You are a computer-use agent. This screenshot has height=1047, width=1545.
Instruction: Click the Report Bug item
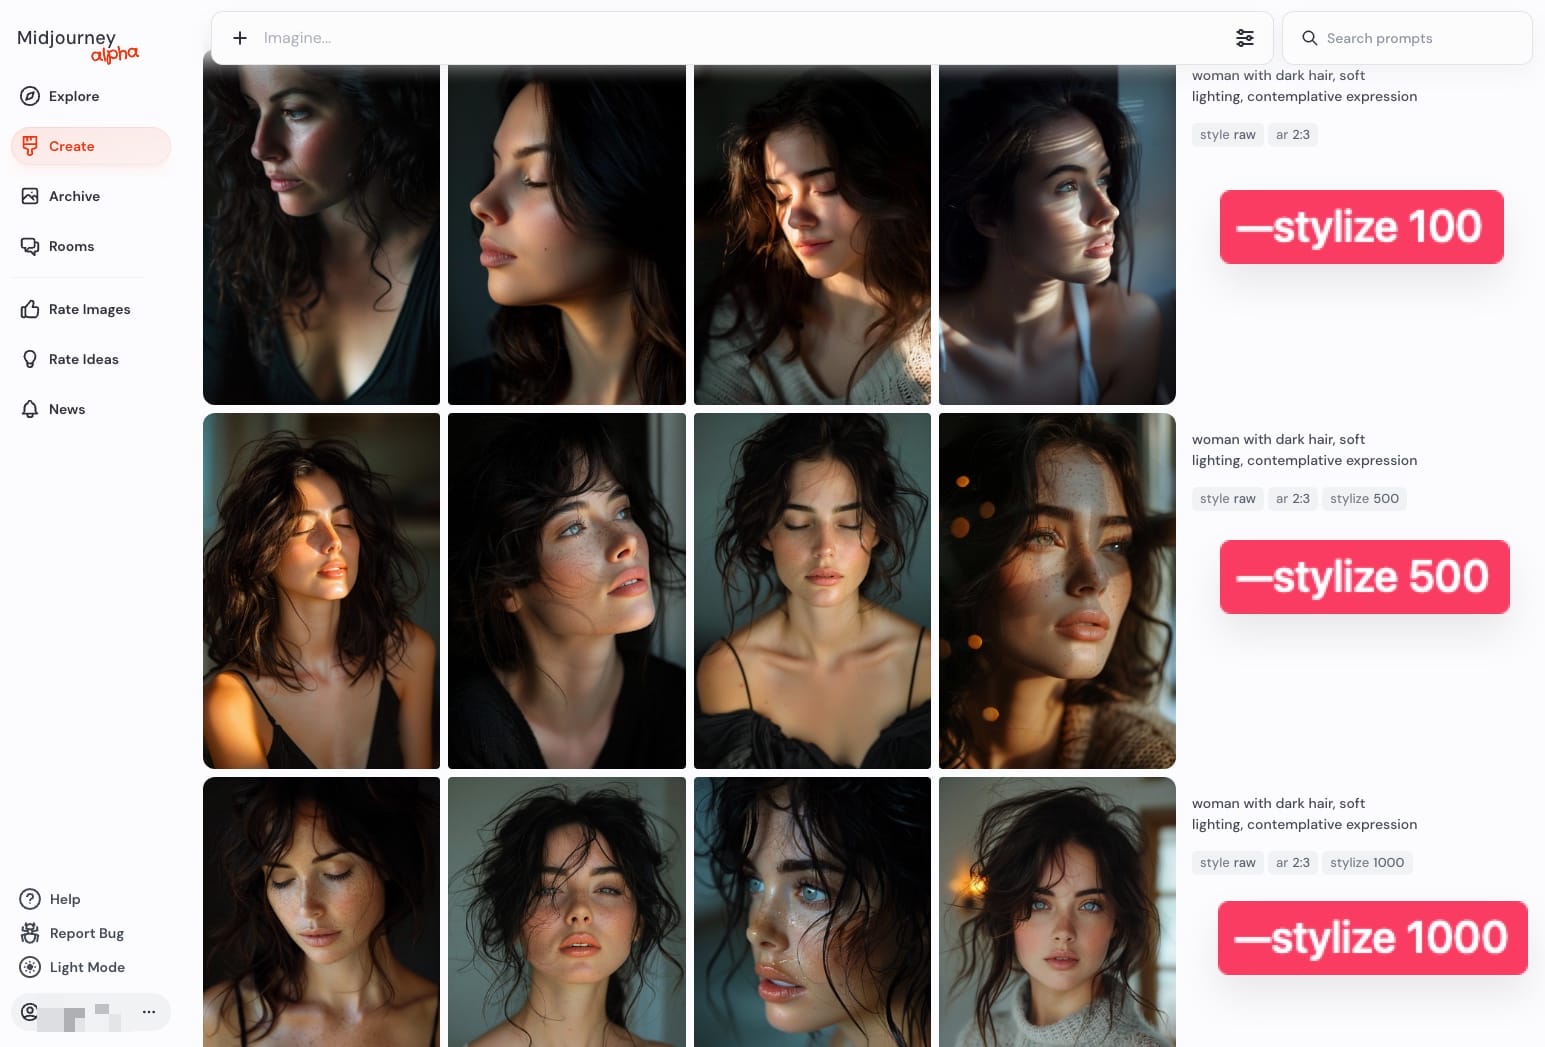tap(72, 933)
